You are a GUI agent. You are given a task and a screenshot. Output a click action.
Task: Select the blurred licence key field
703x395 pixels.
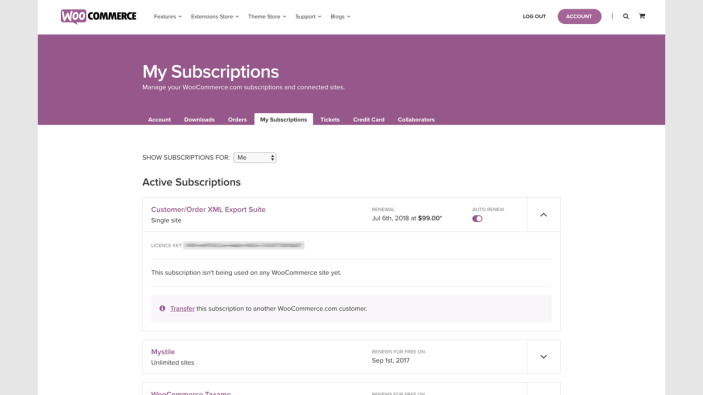(x=243, y=245)
